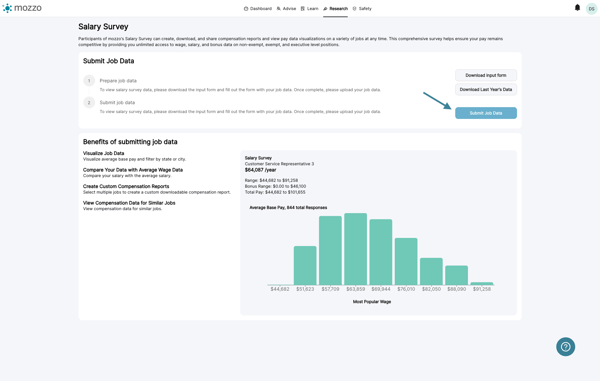Click 'Compare Your Data with Average Wage Data'
The height and width of the screenshot is (381, 600).
point(133,170)
